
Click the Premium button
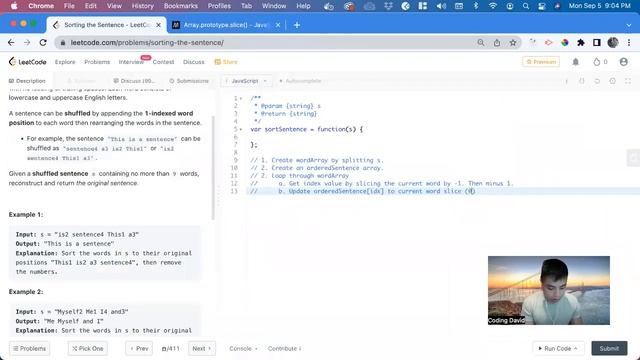tap(541, 62)
